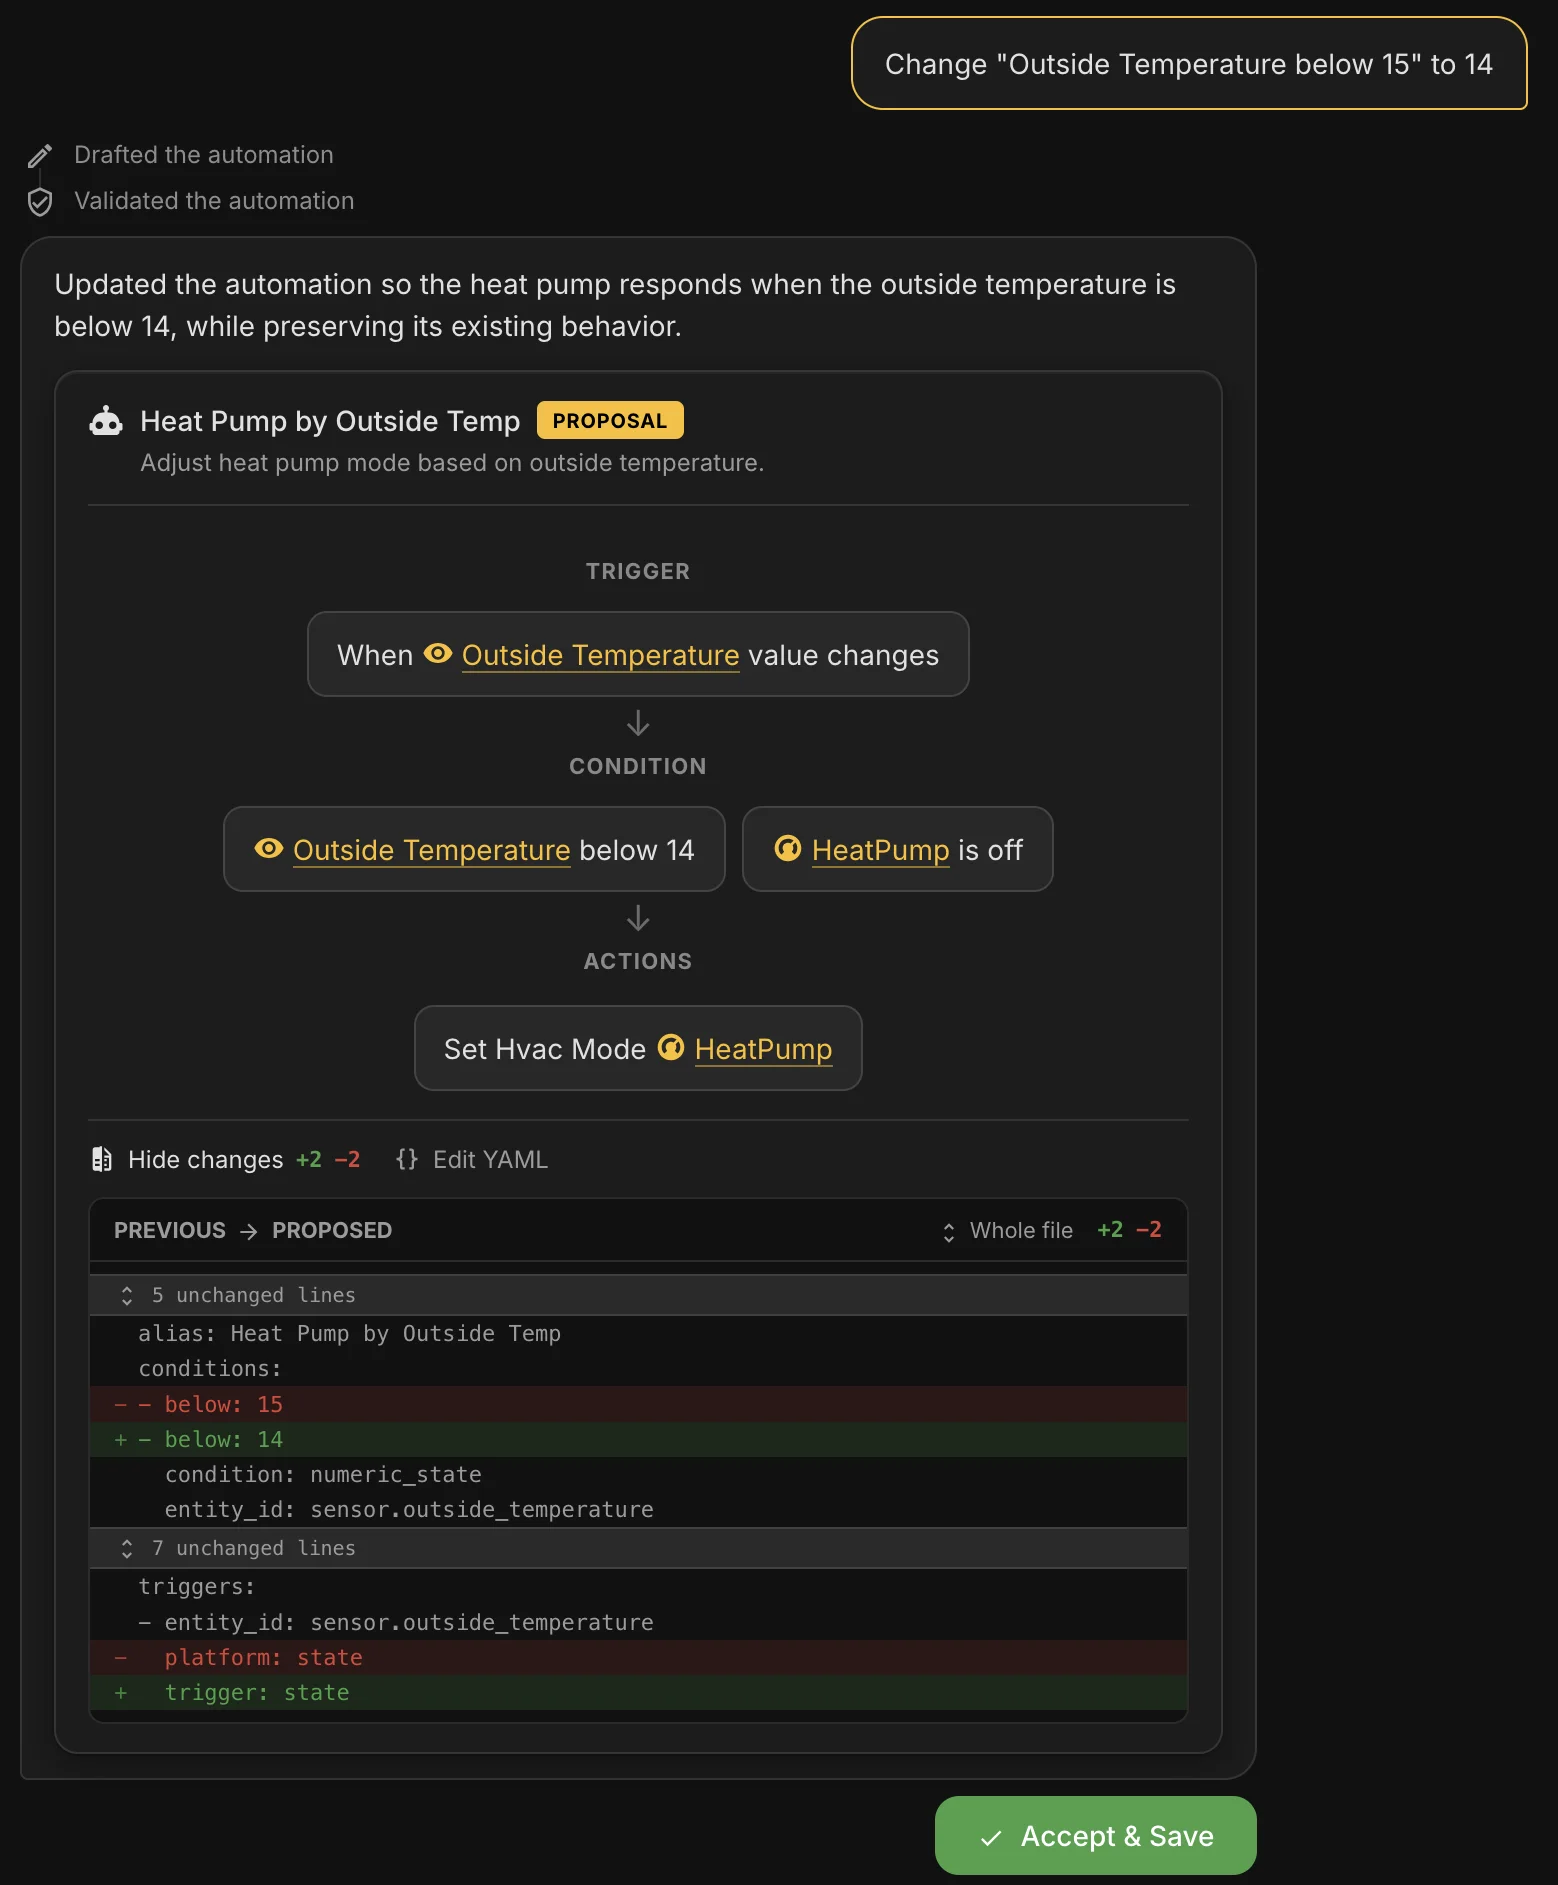This screenshot has height=1885, width=1558.
Task: Click the added line "below: 14"
Action: pos(638,1439)
